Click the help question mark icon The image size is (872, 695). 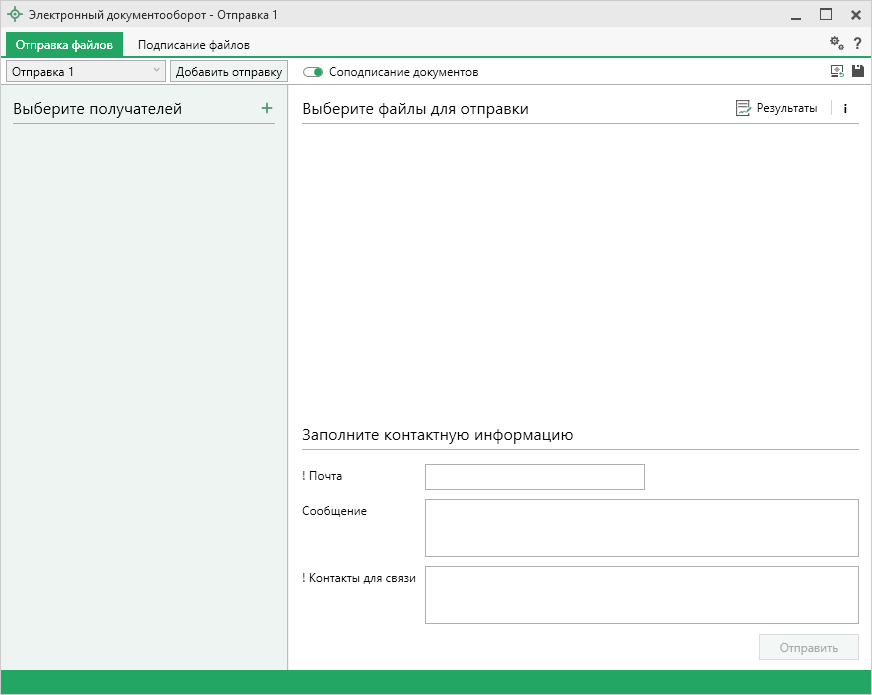[857, 44]
